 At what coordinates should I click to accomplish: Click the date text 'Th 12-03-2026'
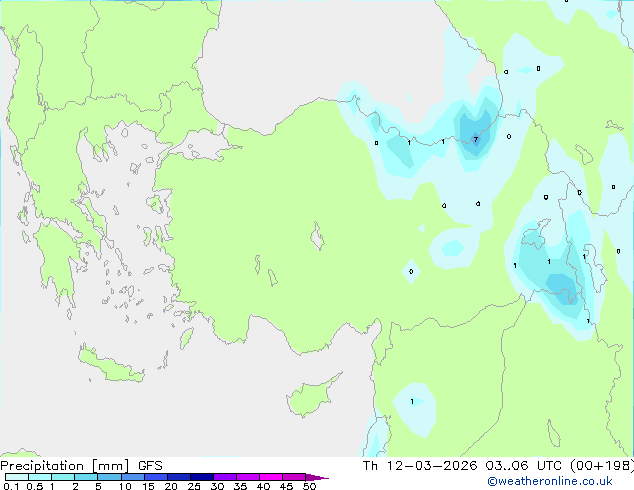pos(420,466)
